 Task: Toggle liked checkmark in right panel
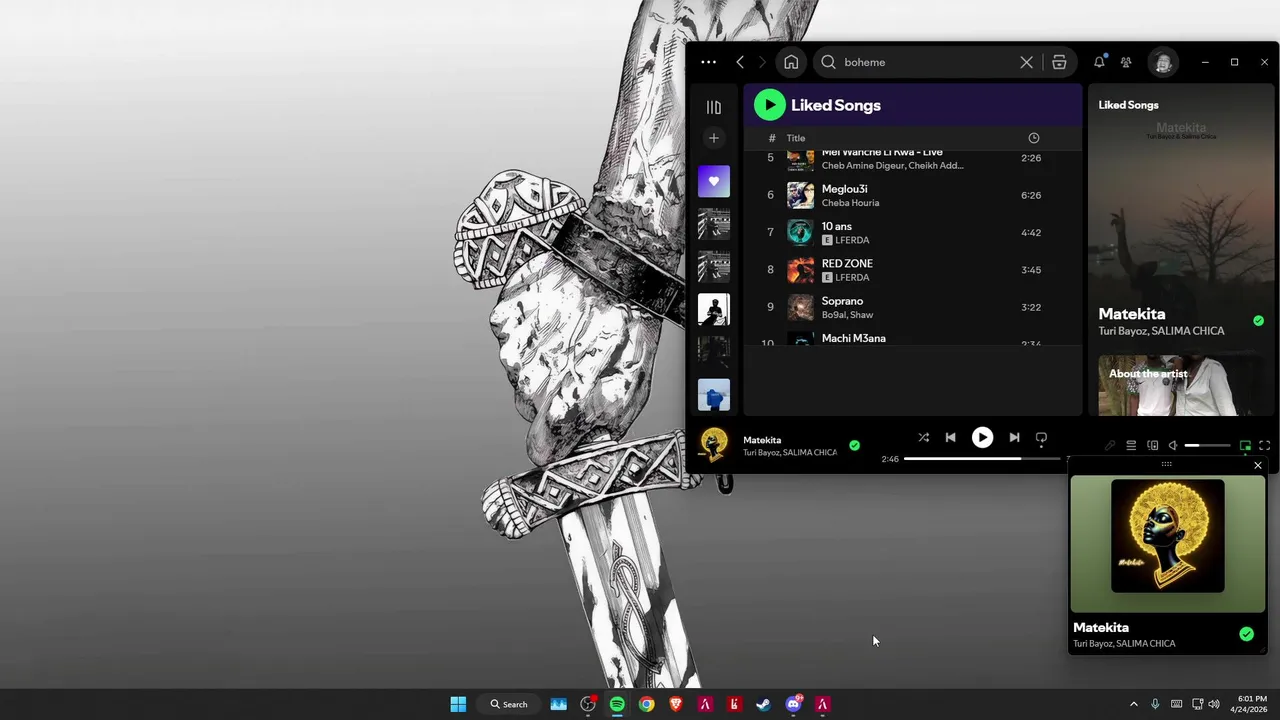pyautogui.click(x=1258, y=321)
